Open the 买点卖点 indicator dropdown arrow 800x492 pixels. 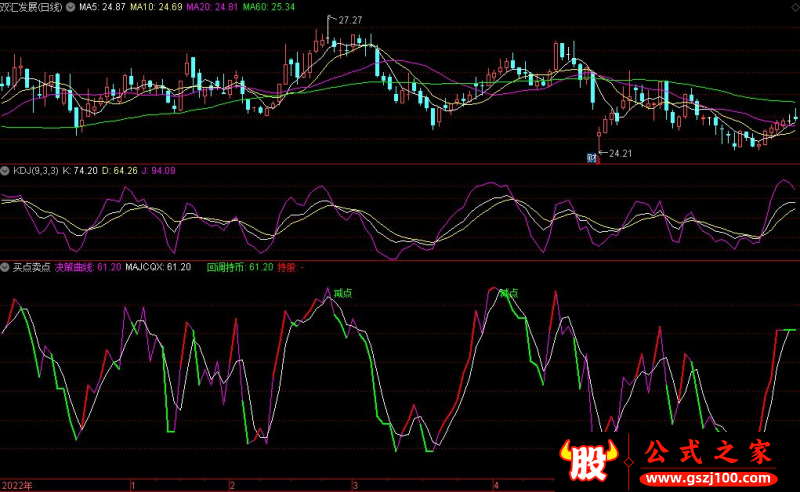pyautogui.click(x=5, y=267)
